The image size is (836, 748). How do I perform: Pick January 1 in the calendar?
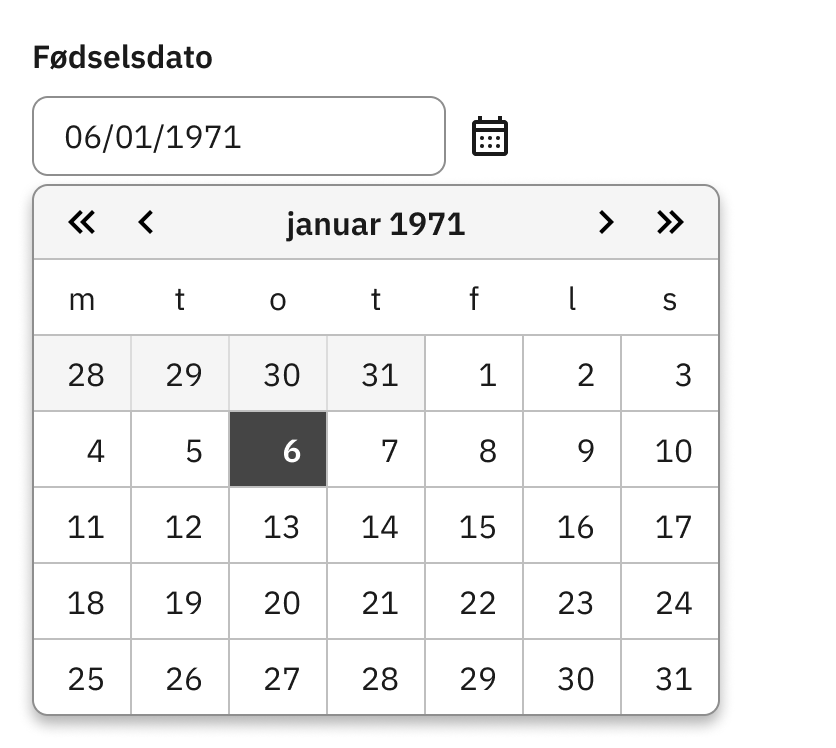474,373
